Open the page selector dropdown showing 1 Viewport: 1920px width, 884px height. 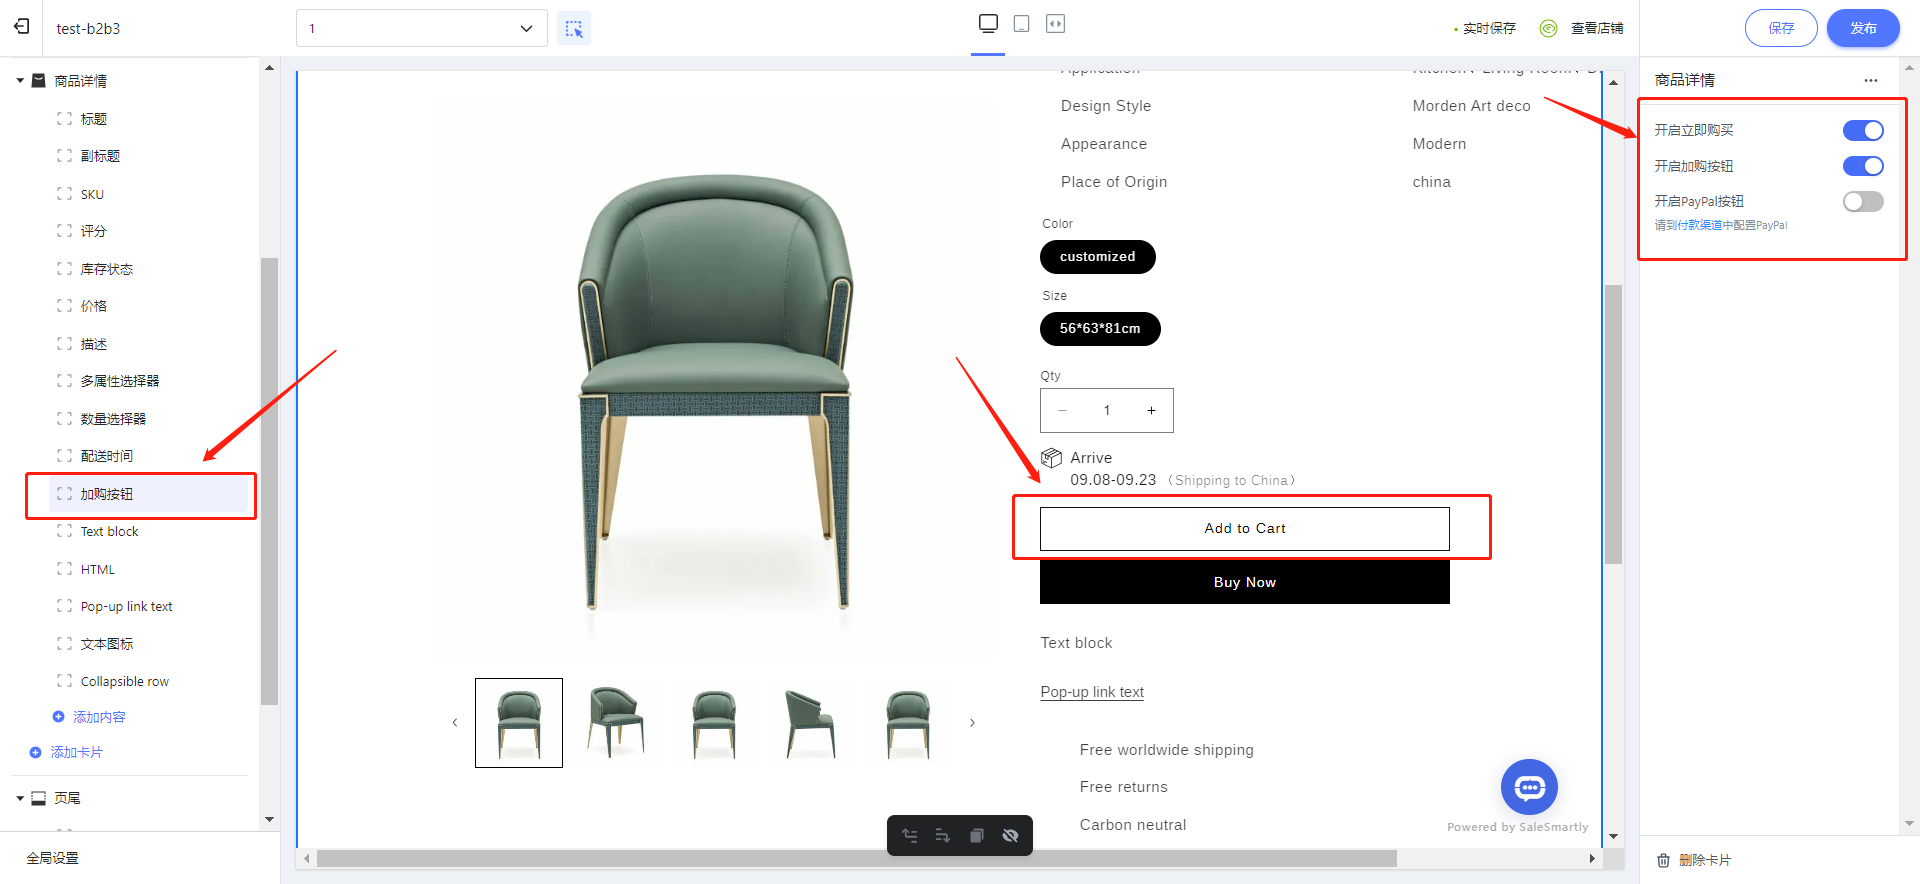[x=422, y=28]
